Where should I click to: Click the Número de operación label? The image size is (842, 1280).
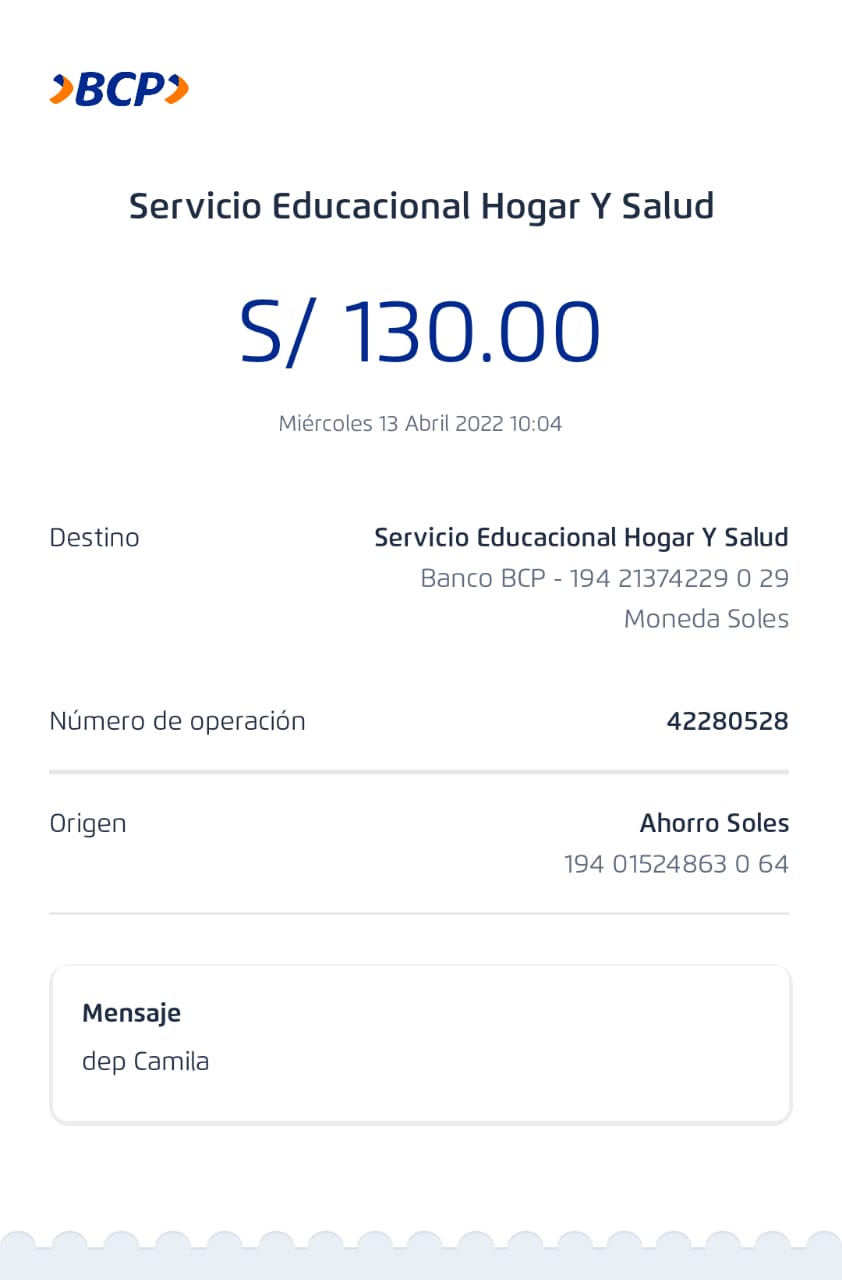(x=177, y=721)
